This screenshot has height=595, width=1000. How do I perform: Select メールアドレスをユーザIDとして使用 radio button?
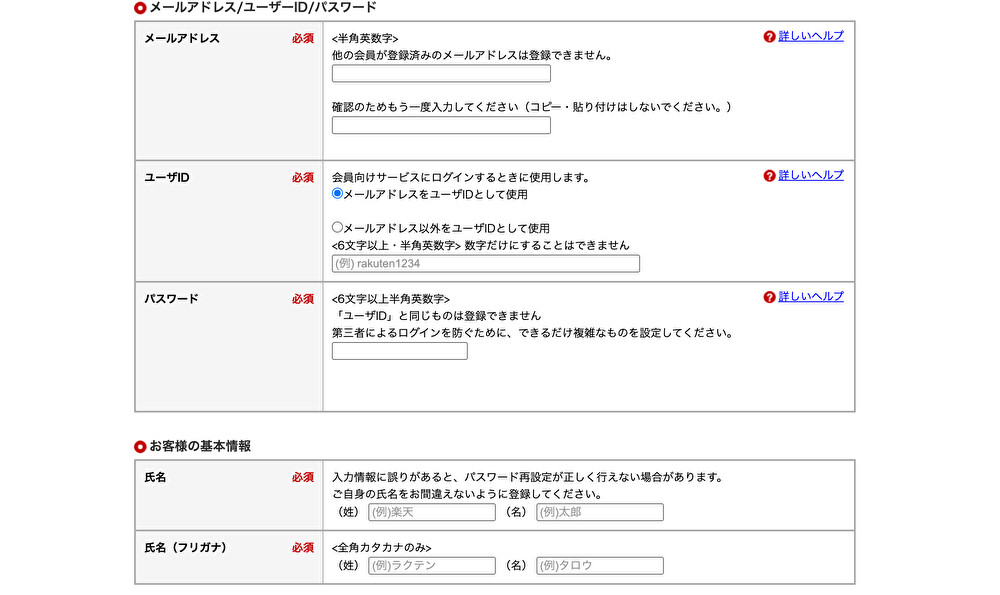click(x=338, y=194)
